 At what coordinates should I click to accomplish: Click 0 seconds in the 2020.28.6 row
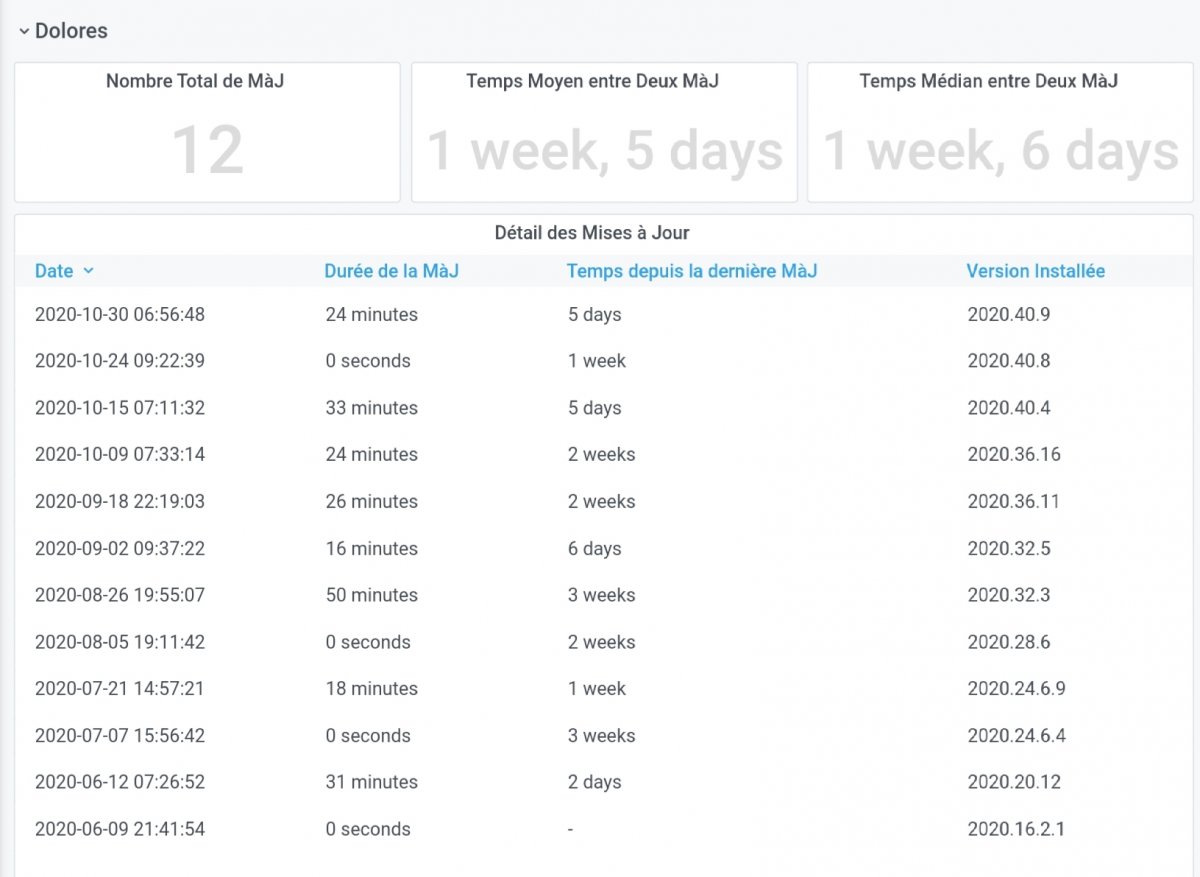pyautogui.click(x=368, y=642)
